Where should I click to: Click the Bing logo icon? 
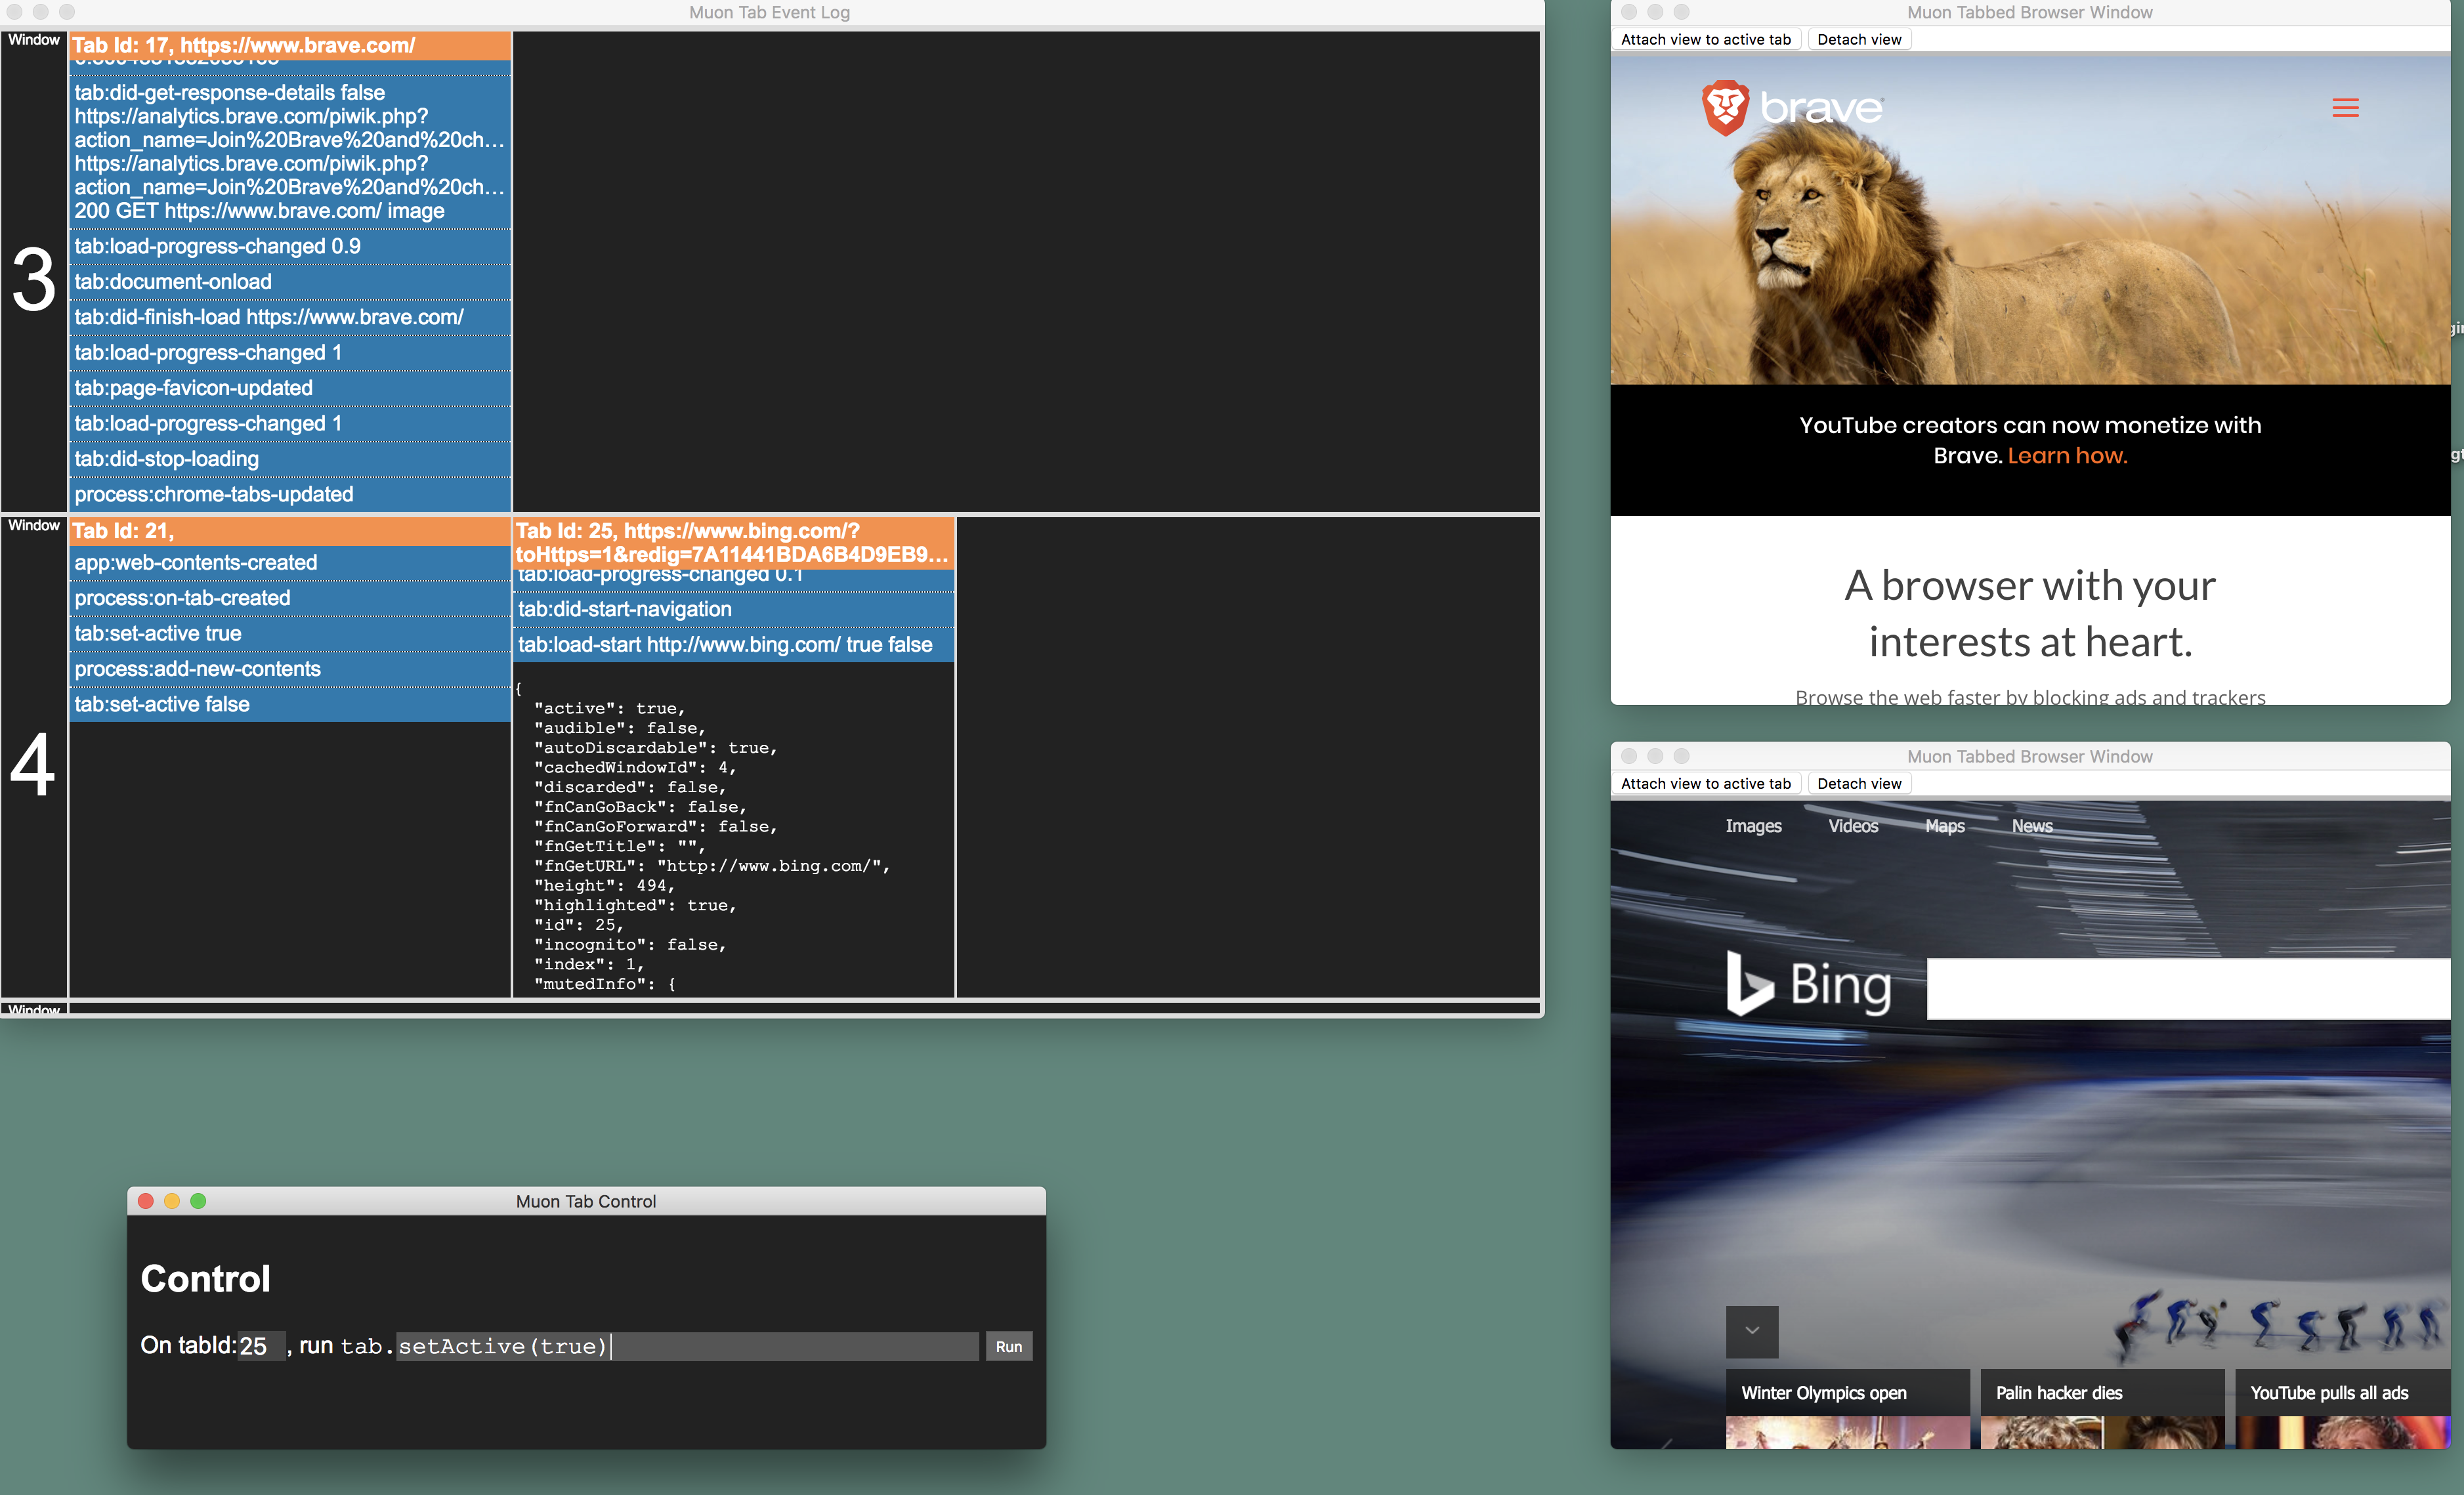click(1750, 984)
